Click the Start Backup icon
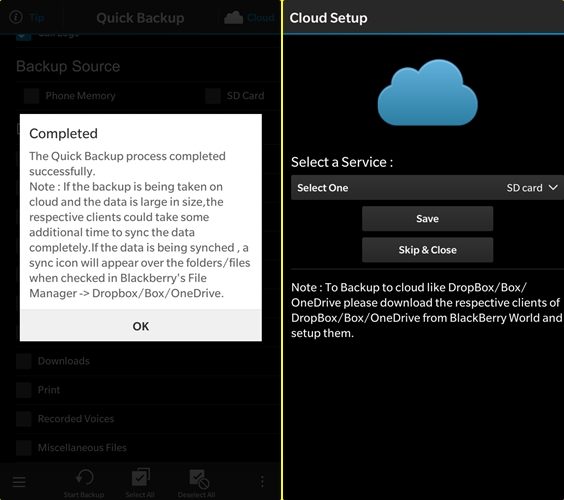This screenshot has height=500, width=564. click(84, 477)
